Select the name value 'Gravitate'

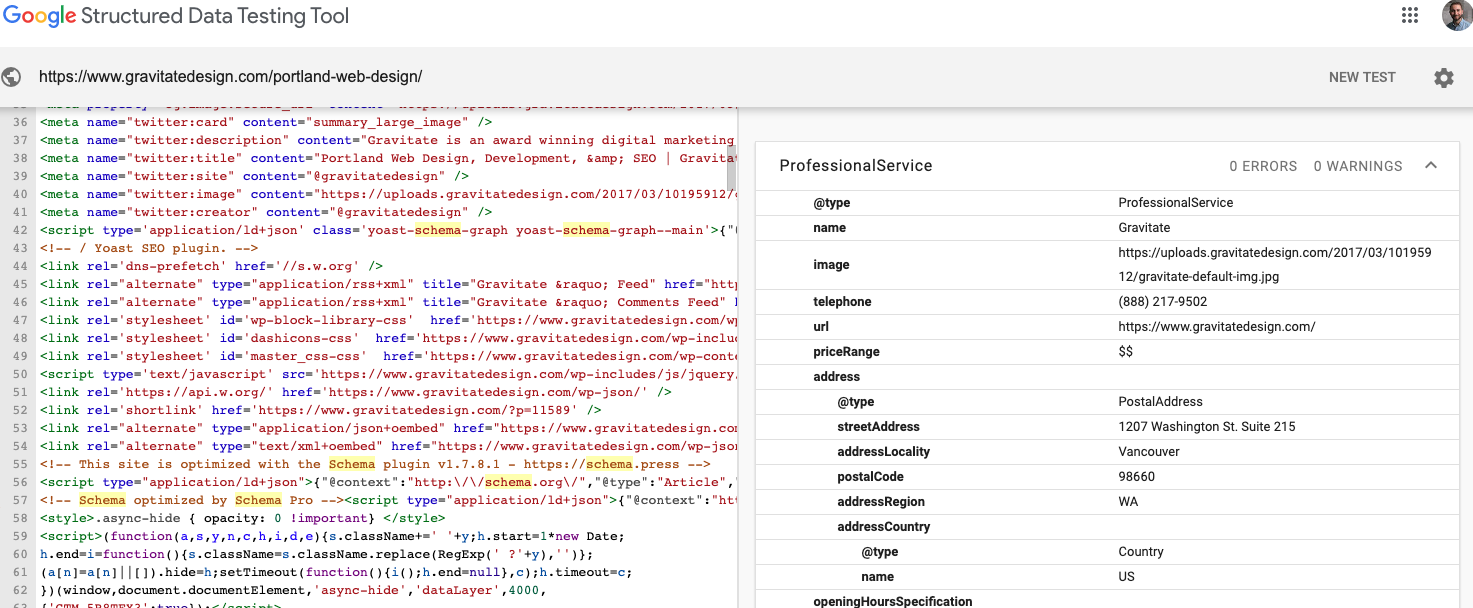(1144, 228)
